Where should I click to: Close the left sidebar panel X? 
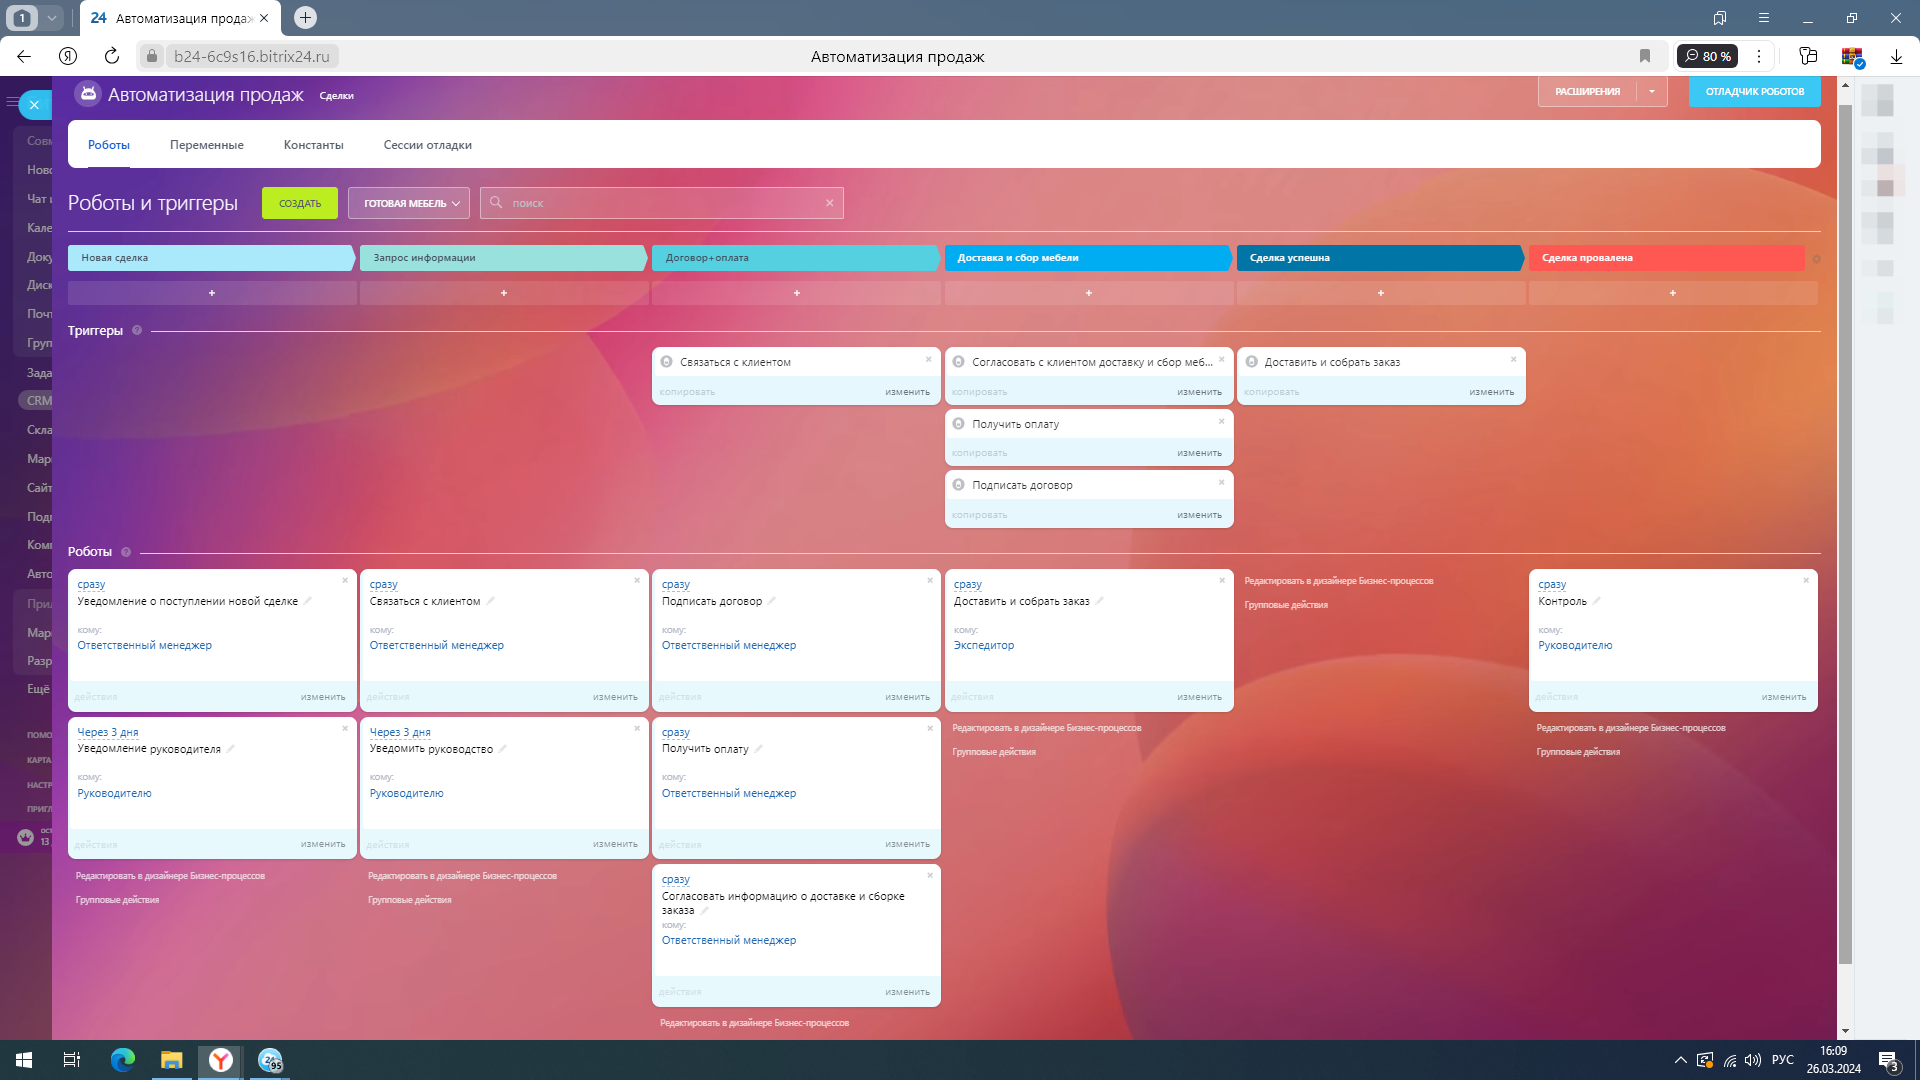point(34,104)
